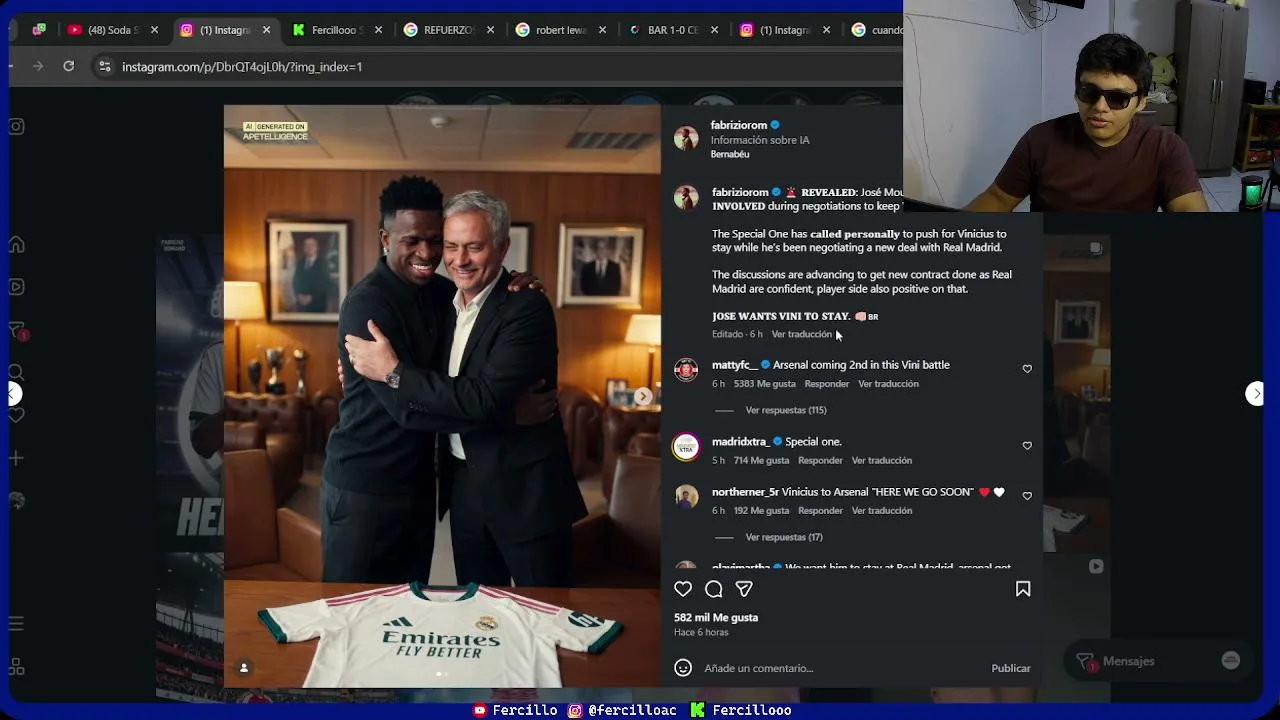
Task: Open the comment bubble icon under the post
Action: point(714,589)
